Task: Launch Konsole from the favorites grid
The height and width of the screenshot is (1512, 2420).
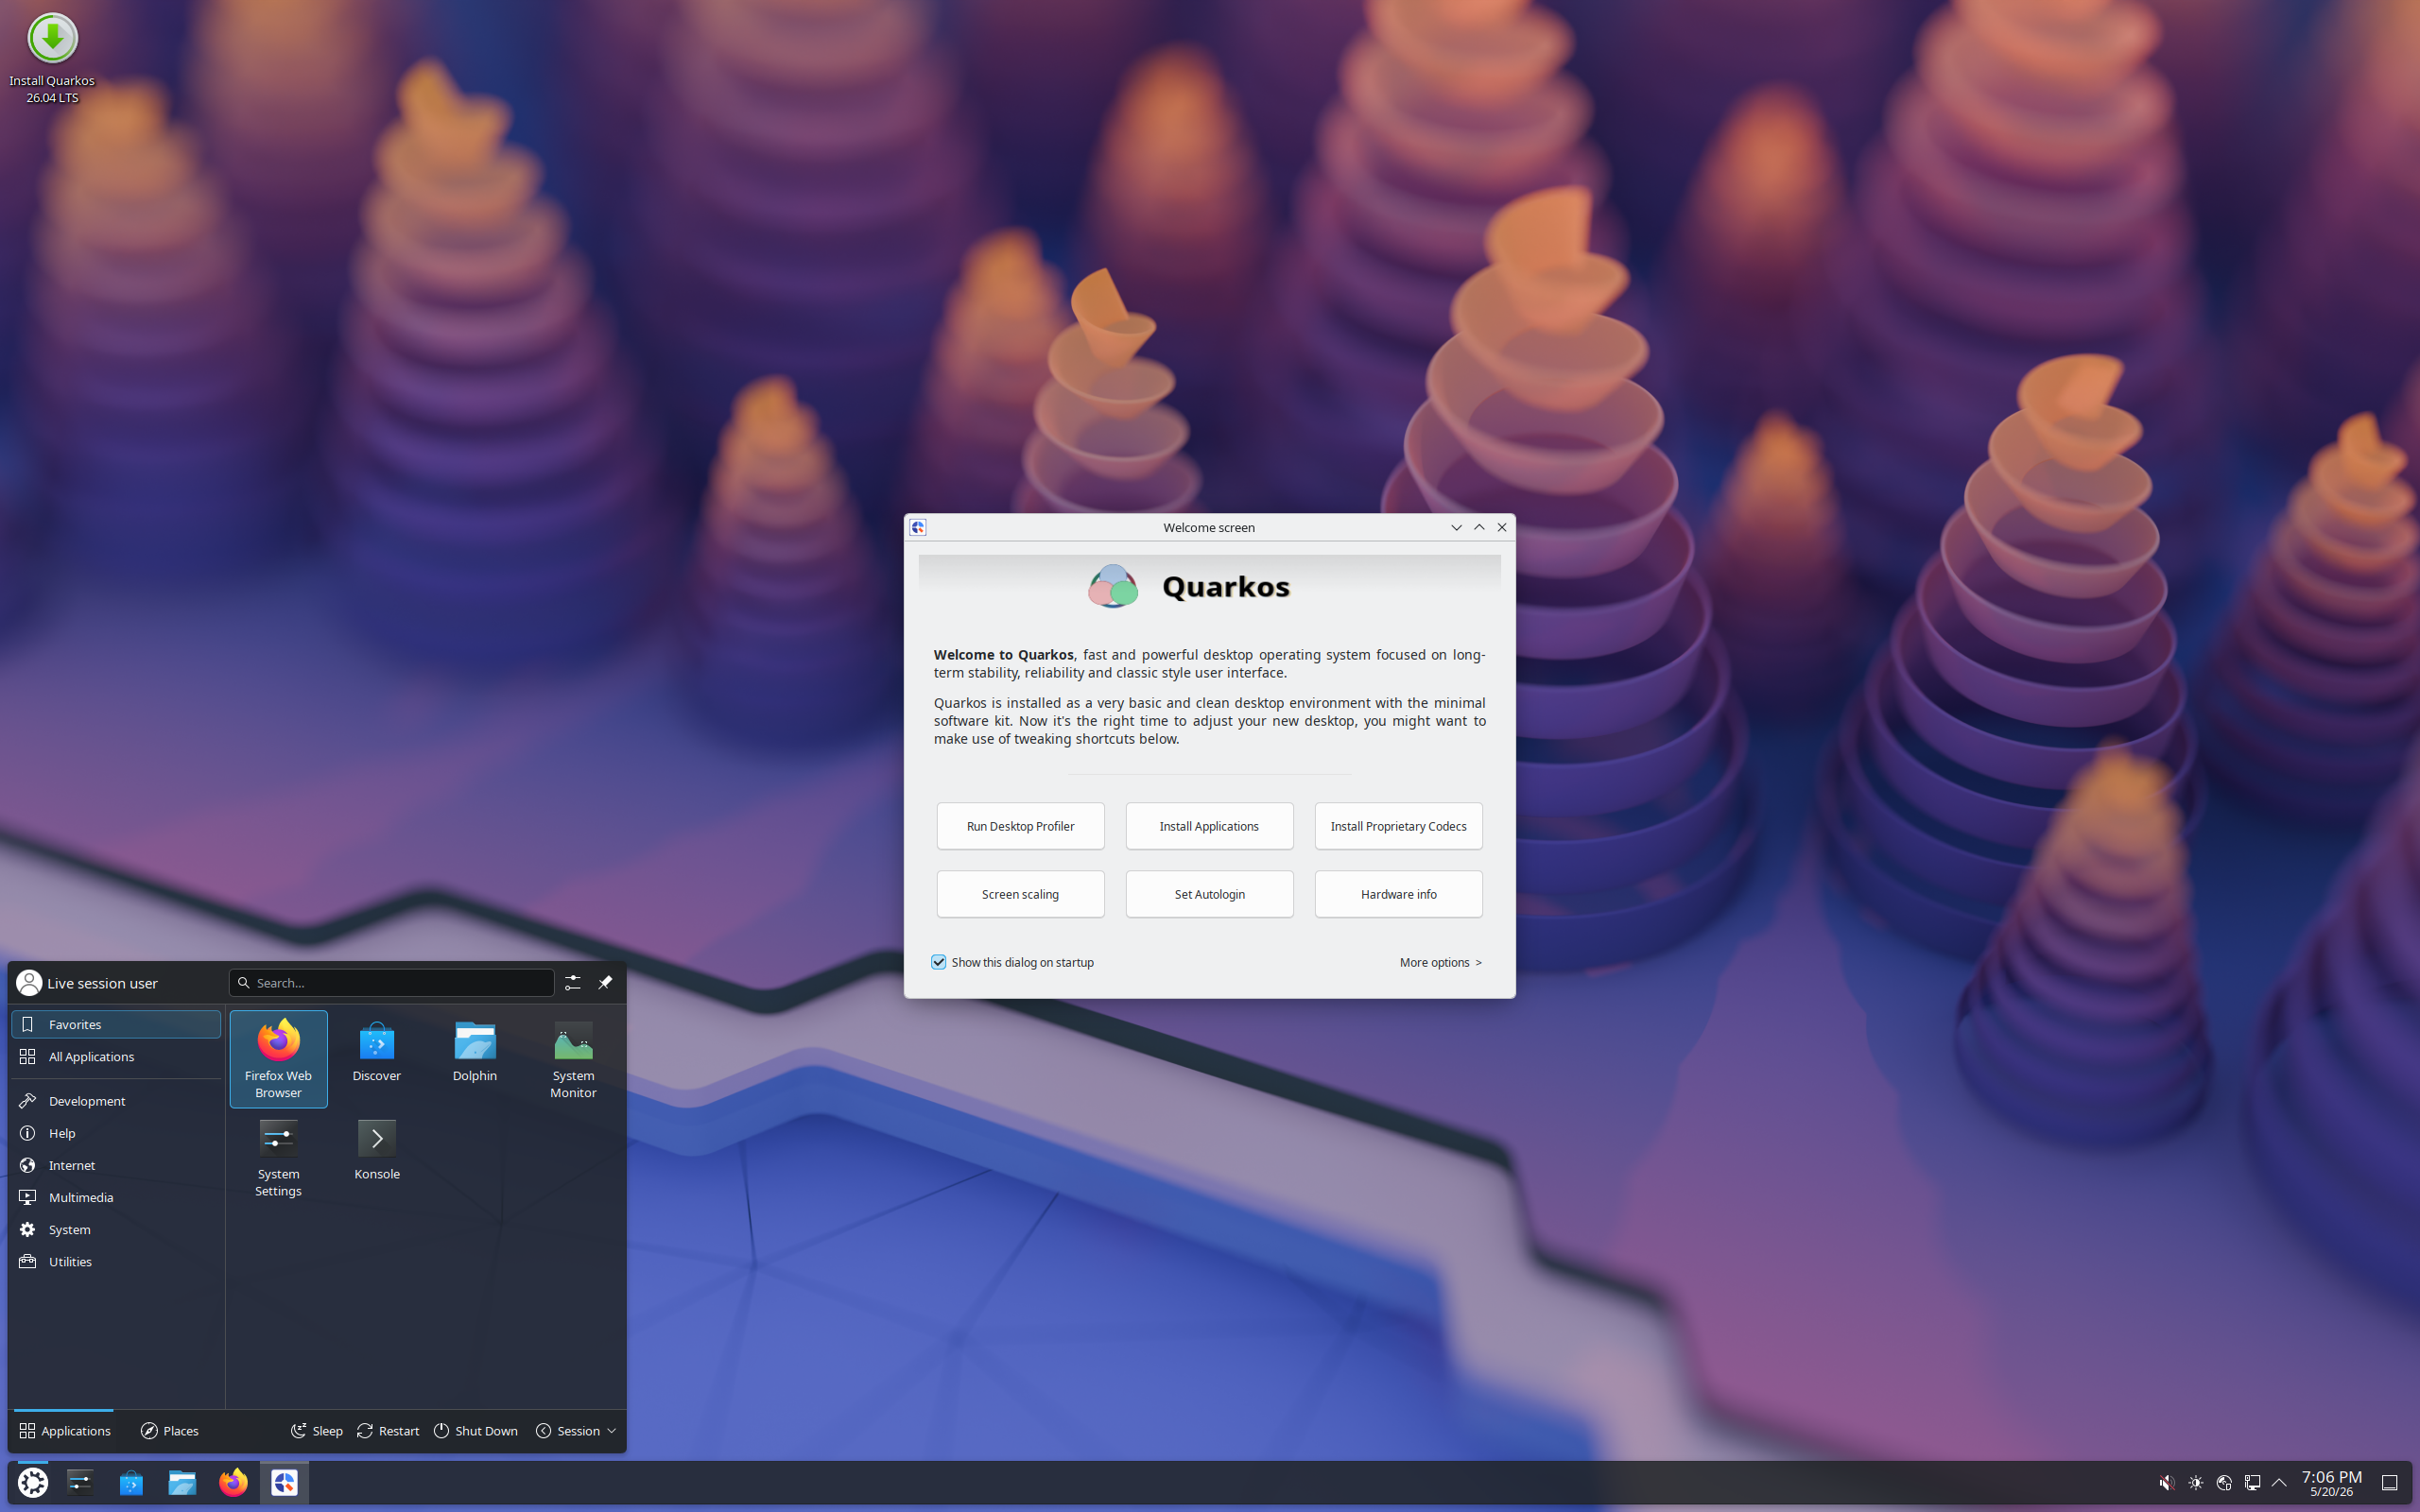Action: point(376,1150)
